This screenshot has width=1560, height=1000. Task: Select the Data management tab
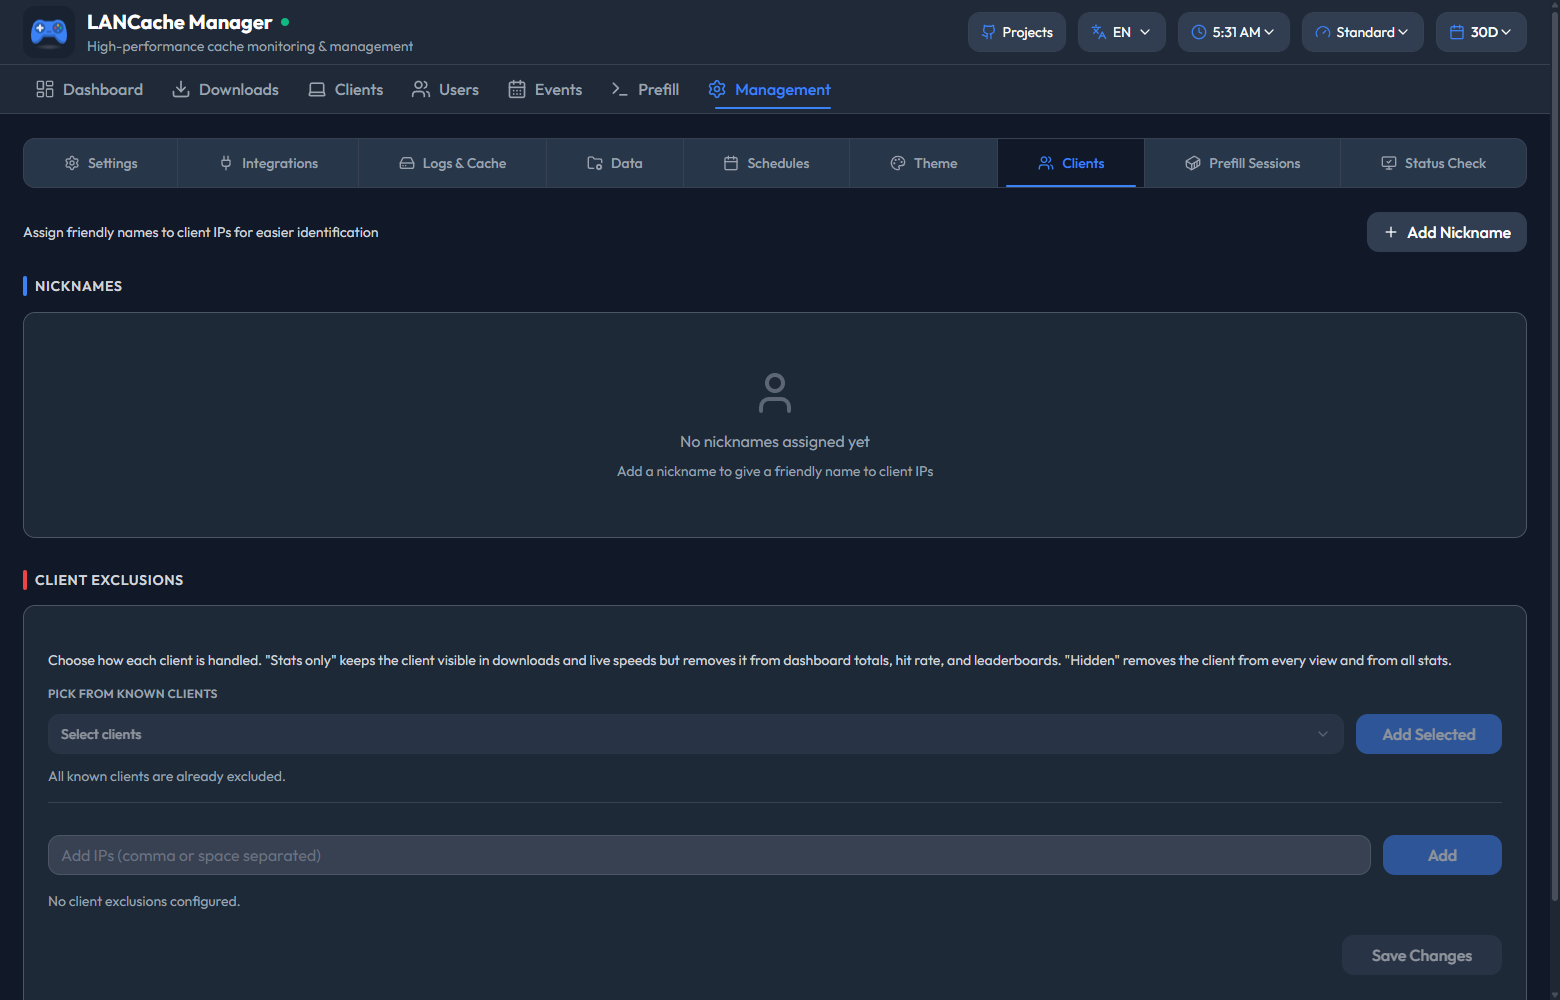click(x=615, y=163)
